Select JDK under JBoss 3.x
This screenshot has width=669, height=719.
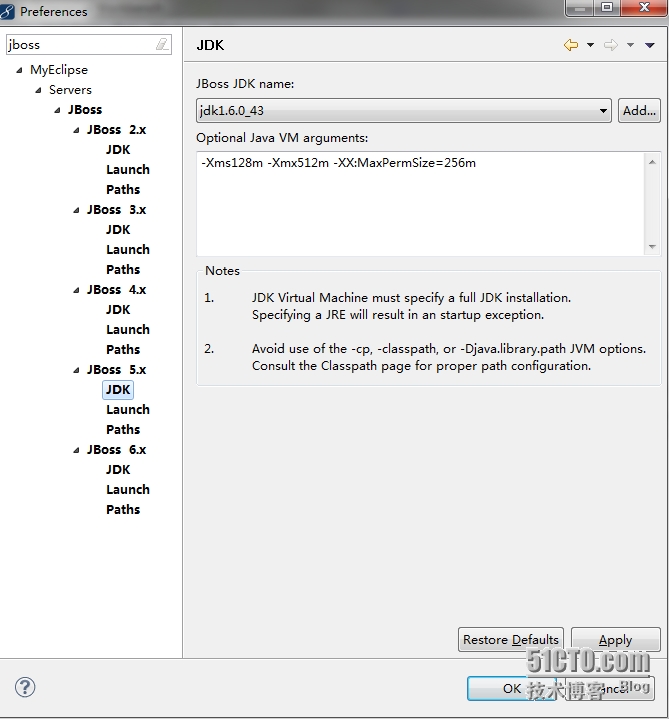click(x=118, y=229)
